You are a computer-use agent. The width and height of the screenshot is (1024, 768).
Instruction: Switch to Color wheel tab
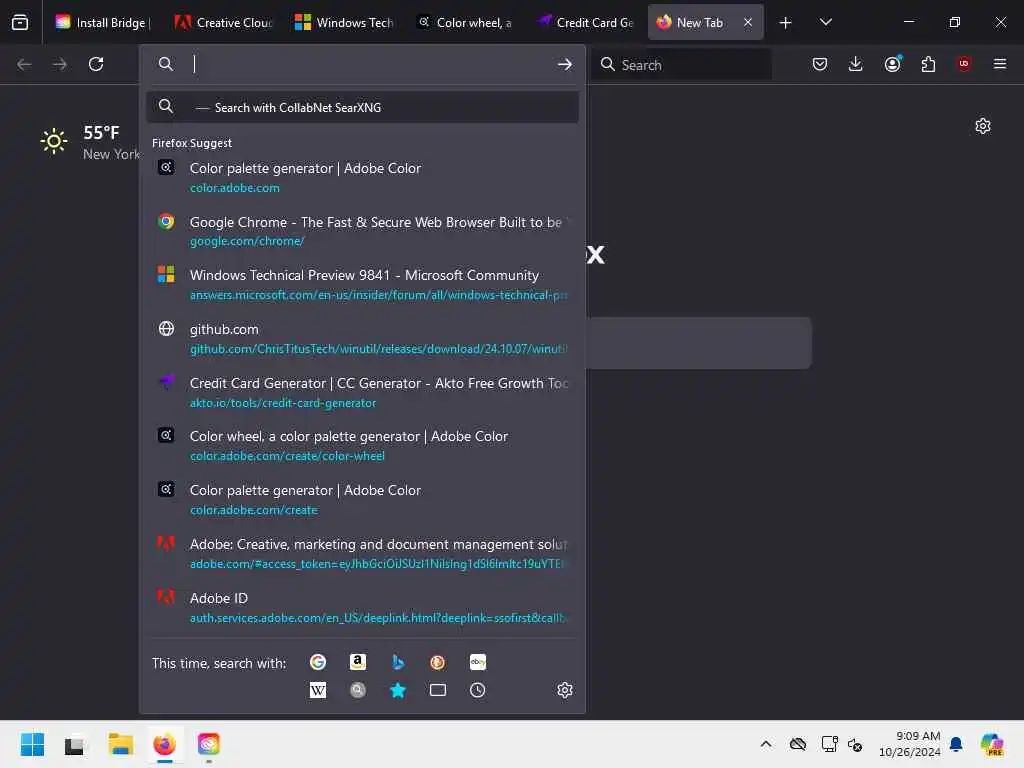(464, 23)
